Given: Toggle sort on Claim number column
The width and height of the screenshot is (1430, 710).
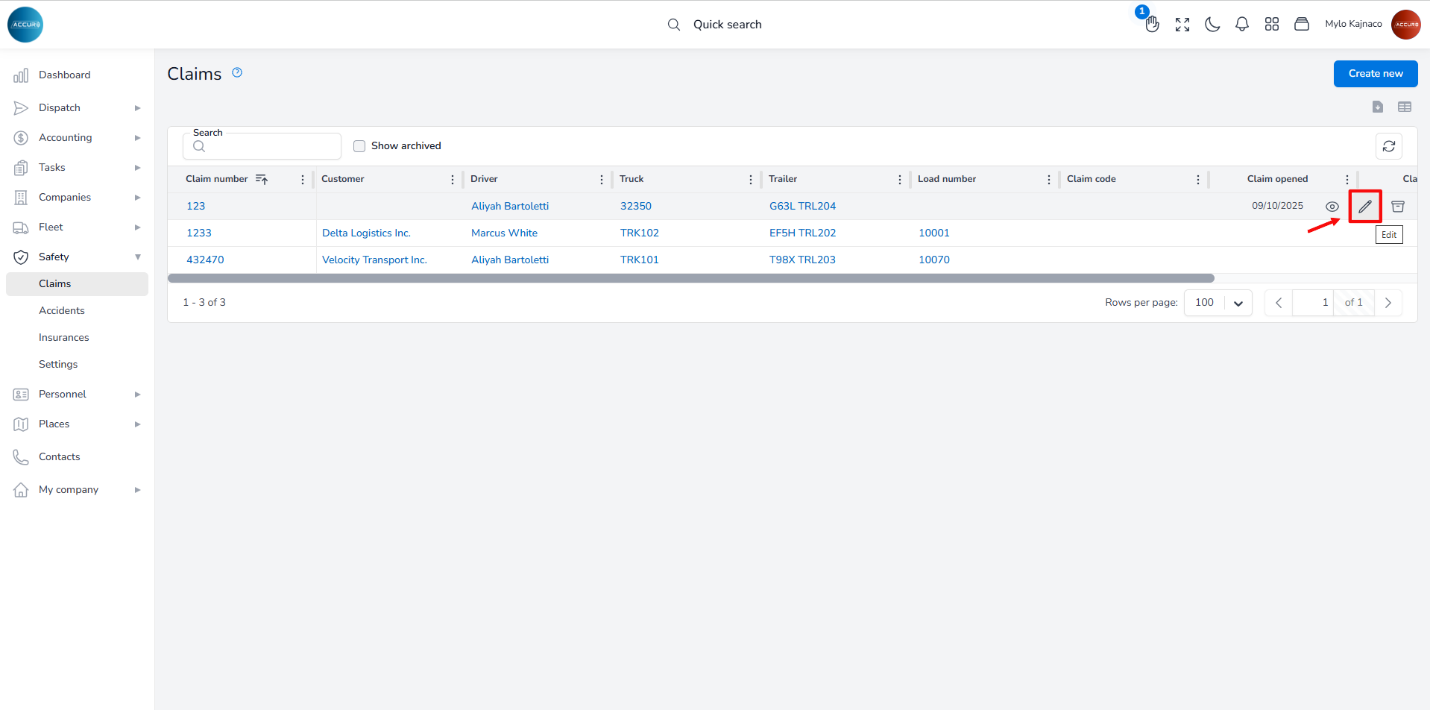Looking at the screenshot, I should coord(262,179).
